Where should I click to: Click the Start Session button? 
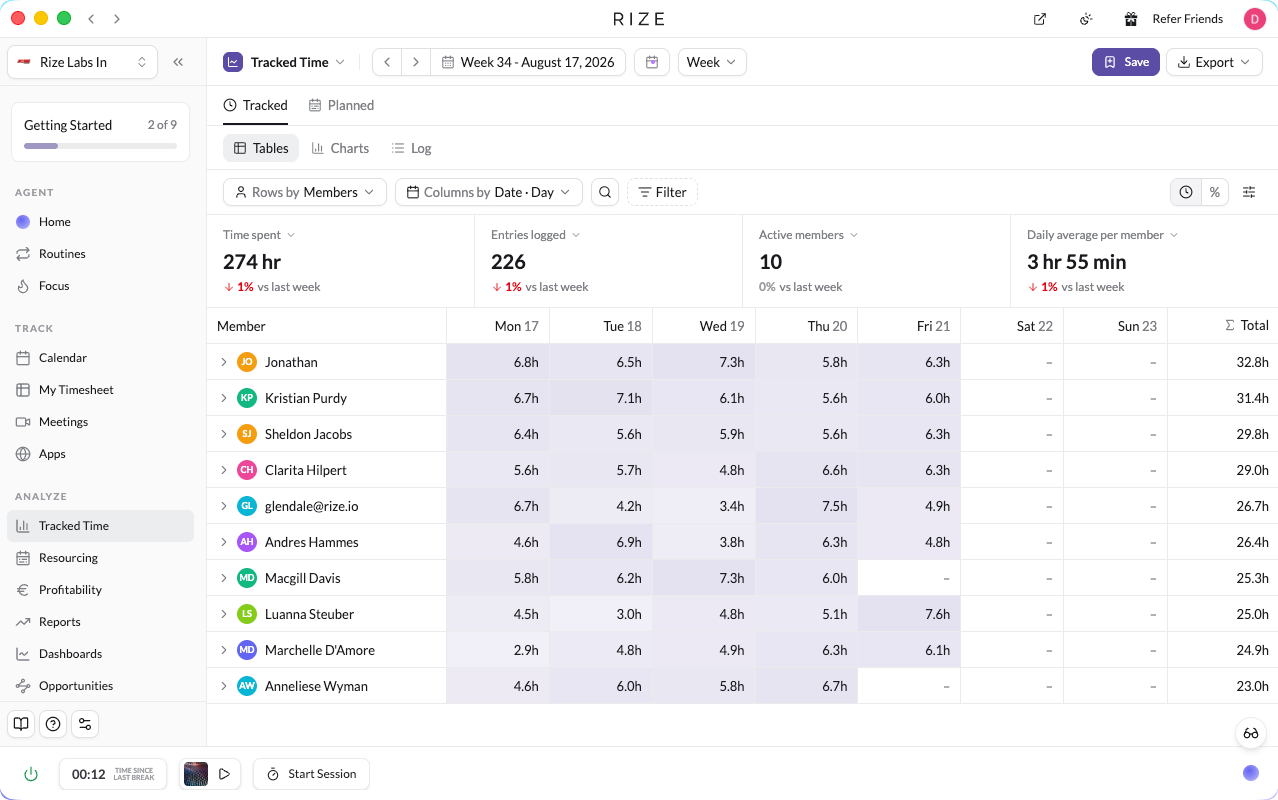[x=311, y=774]
